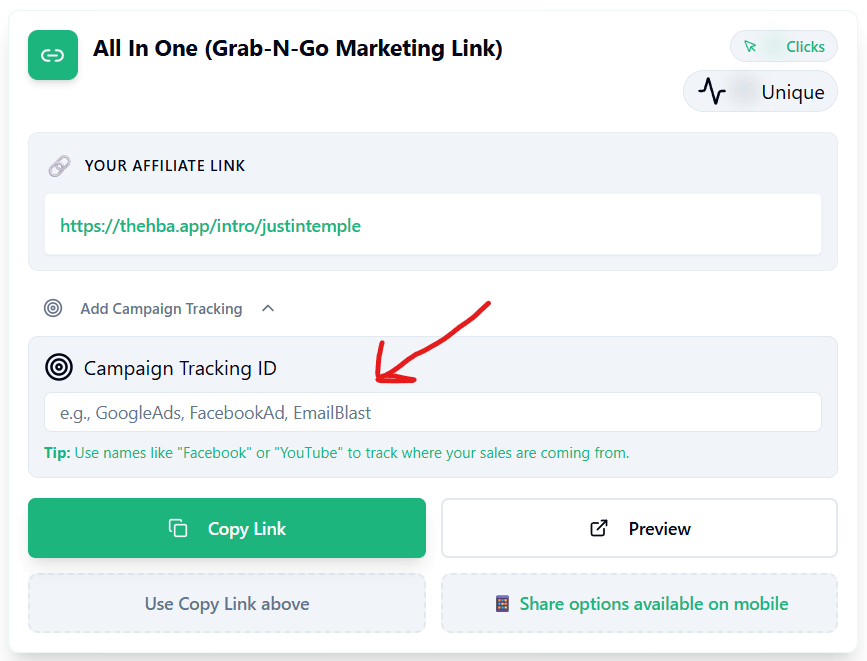The height and width of the screenshot is (661, 867).
Task: Click the copy icon inside Copy Link button
Action: click(178, 528)
